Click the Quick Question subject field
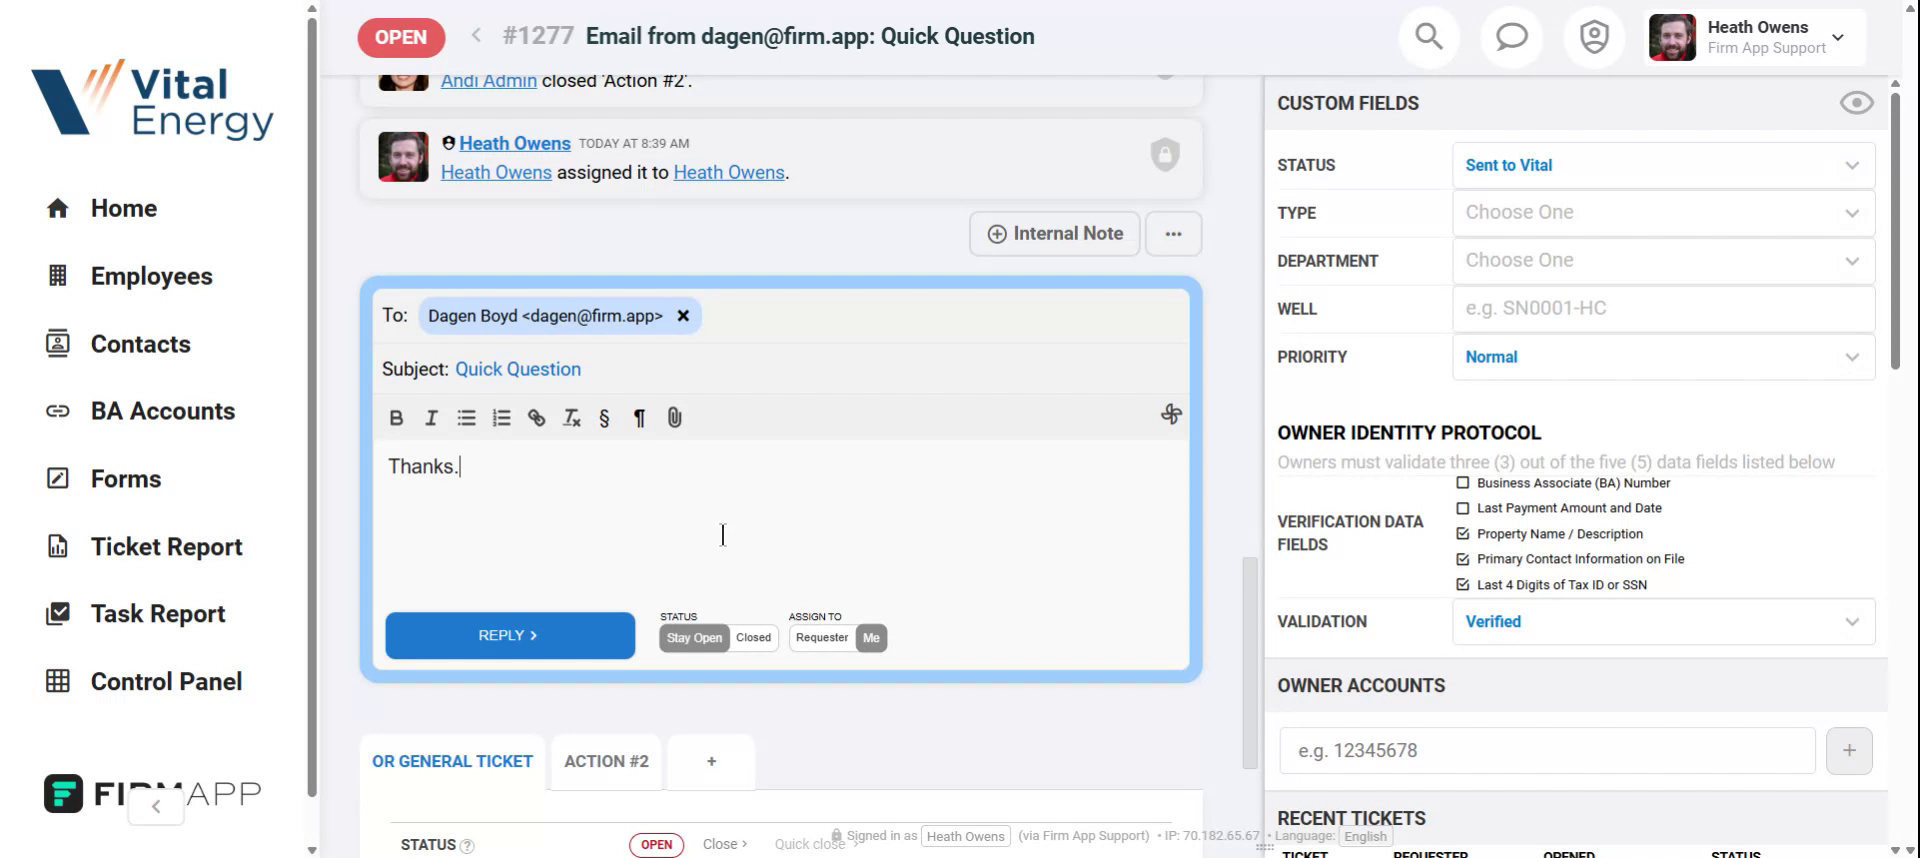Image resolution: width=1920 pixels, height=858 pixels. [x=518, y=370]
